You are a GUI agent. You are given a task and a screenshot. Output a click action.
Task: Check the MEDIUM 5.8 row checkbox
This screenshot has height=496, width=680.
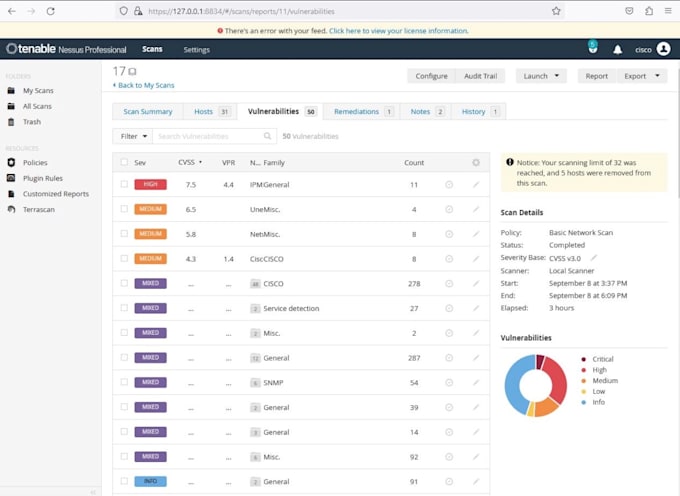[x=124, y=234]
